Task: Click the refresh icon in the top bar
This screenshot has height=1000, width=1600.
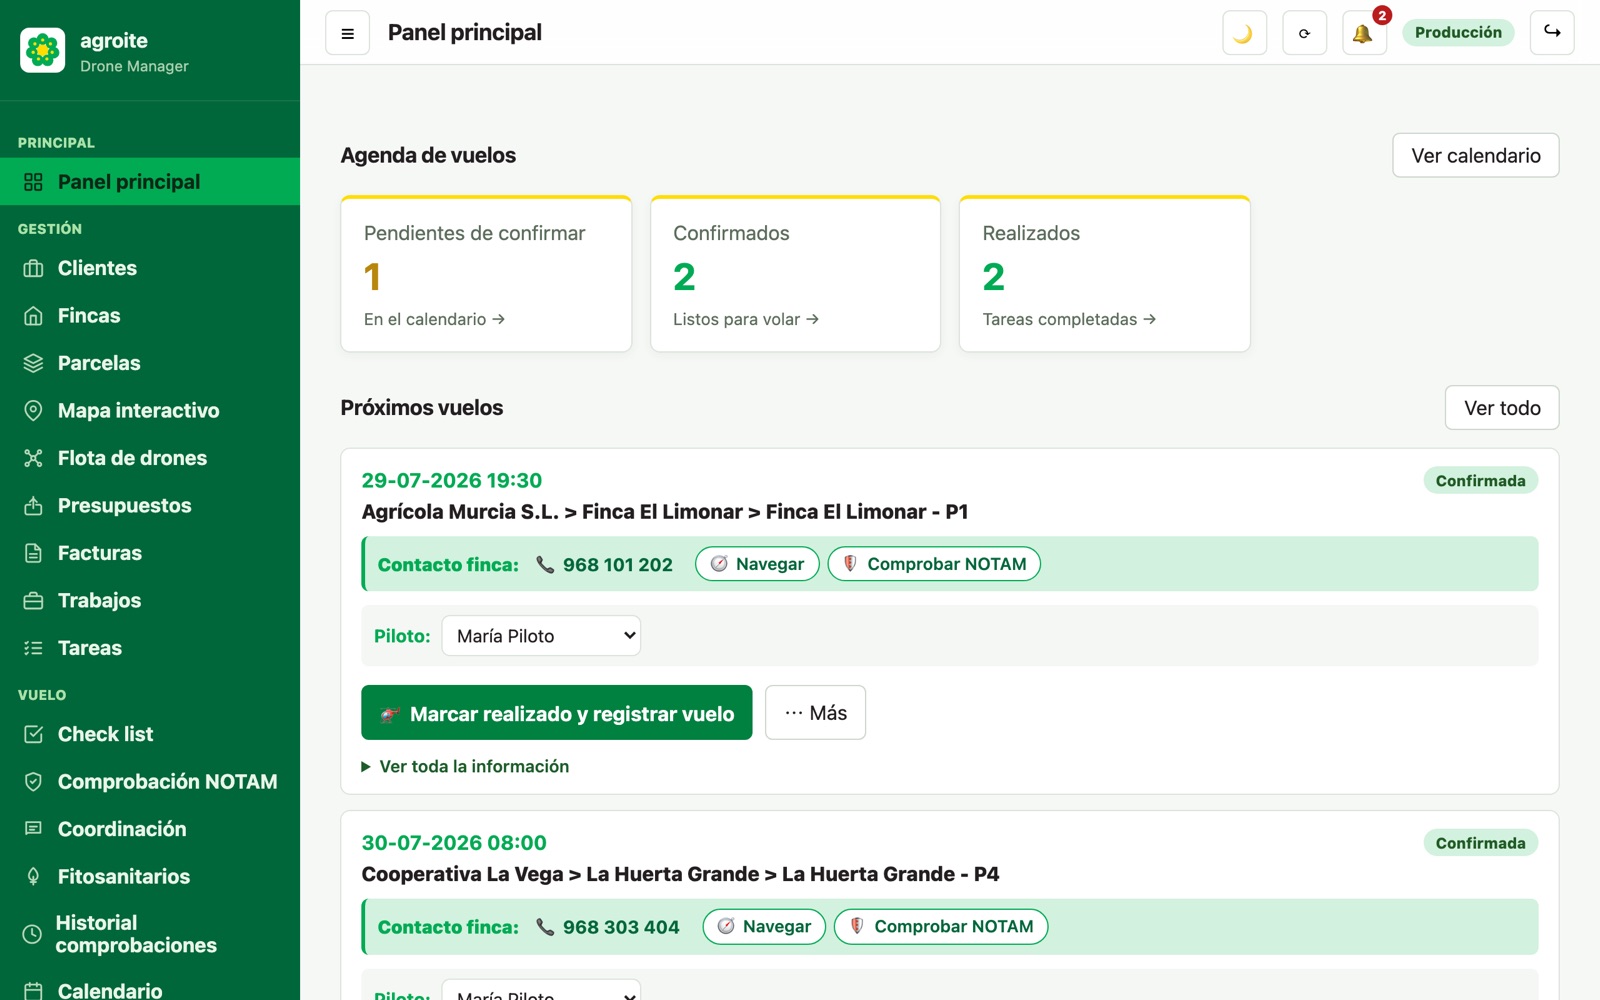Action: click(1304, 33)
